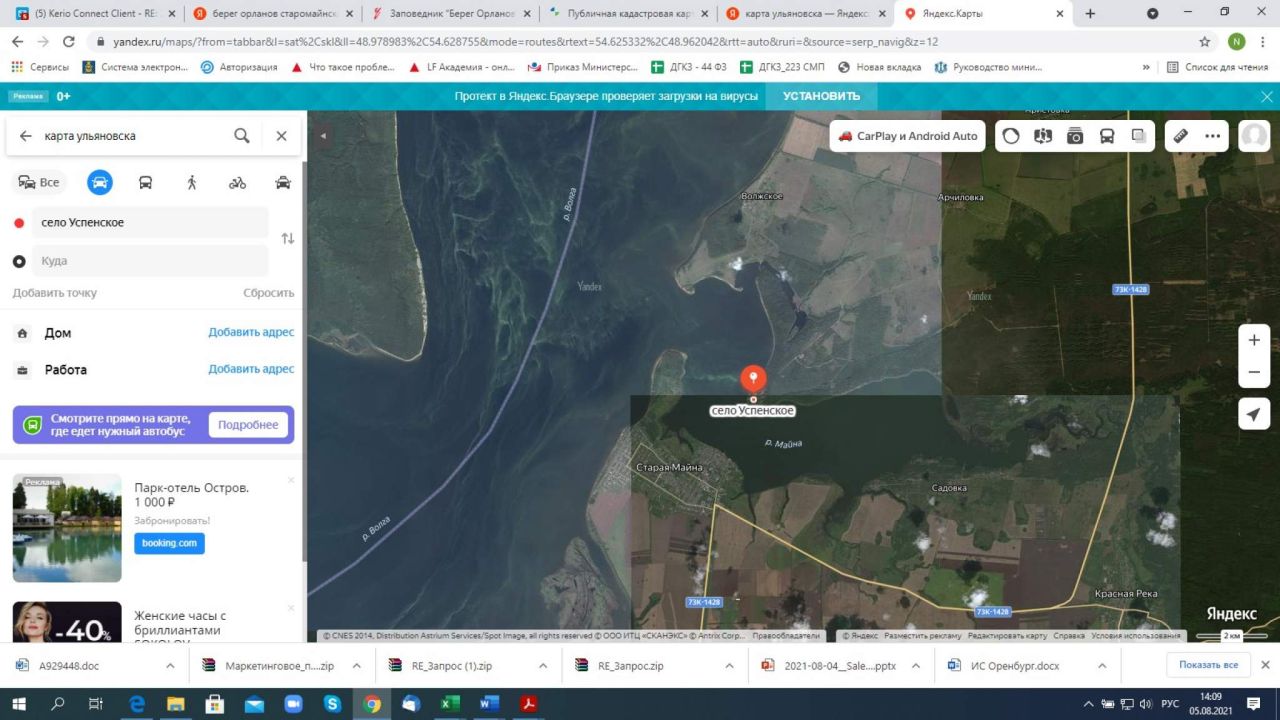The height and width of the screenshot is (720, 1280).
Task: Open the user profile avatar
Action: (1254, 136)
